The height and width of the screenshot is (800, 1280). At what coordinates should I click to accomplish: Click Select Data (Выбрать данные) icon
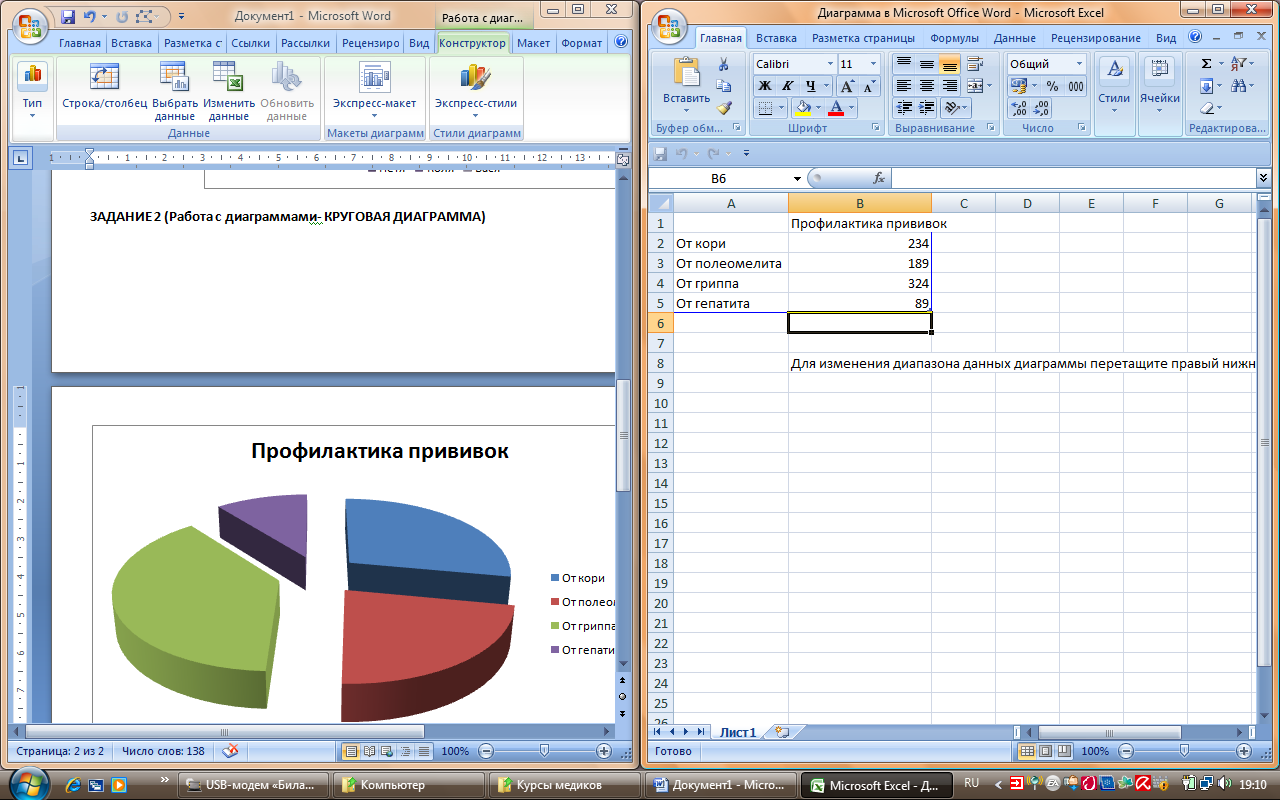[174, 76]
